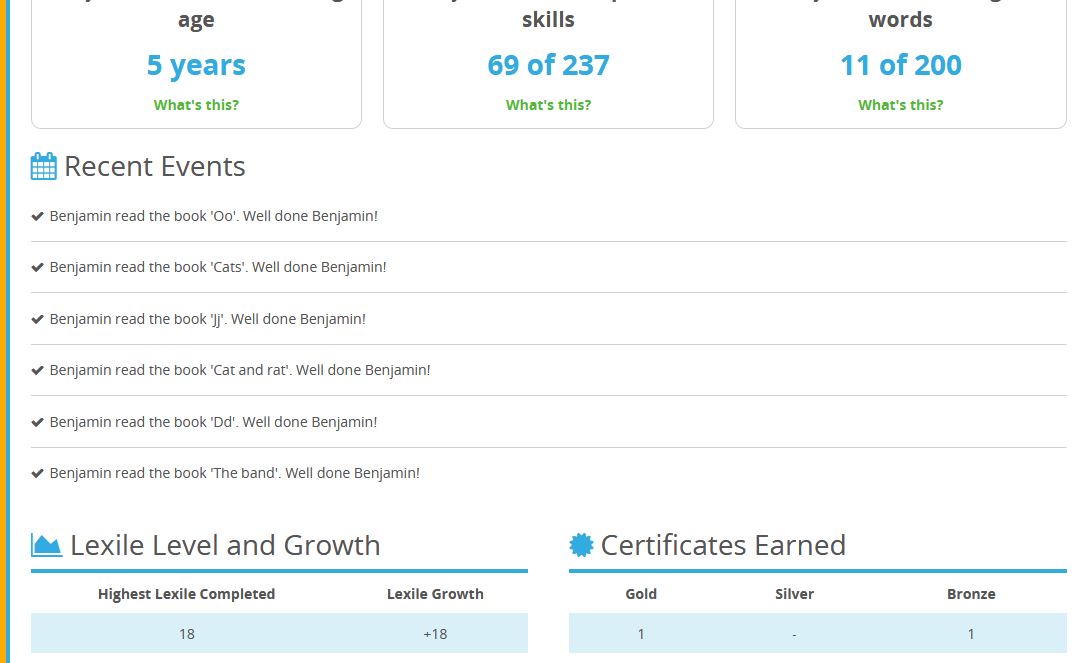Open 'What's this?' under 5 years reading age
The width and height of the screenshot is (1079, 663).
[196, 105]
